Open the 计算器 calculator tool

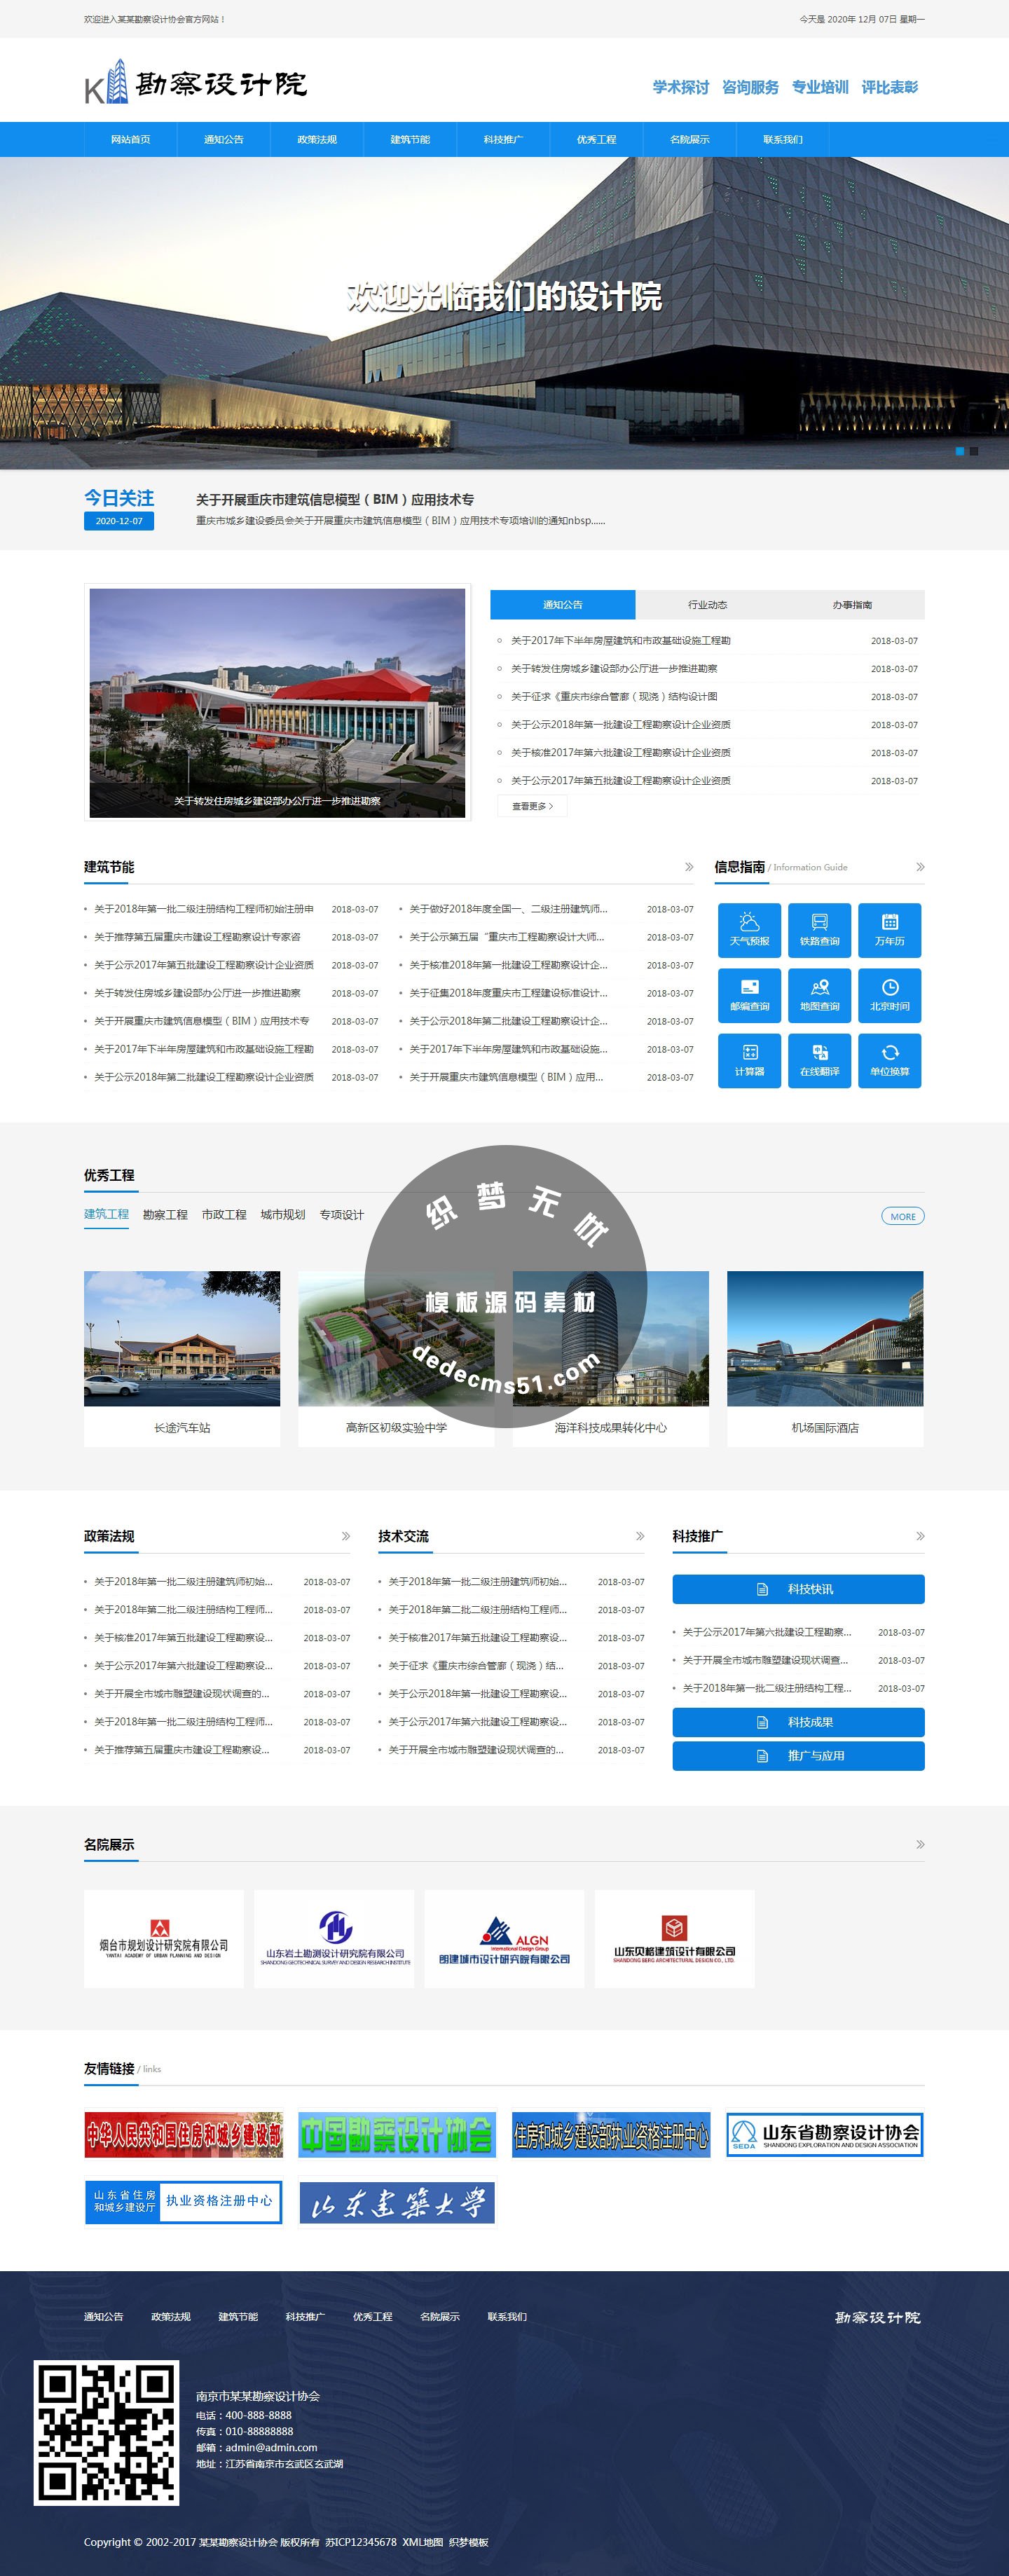pos(749,1060)
